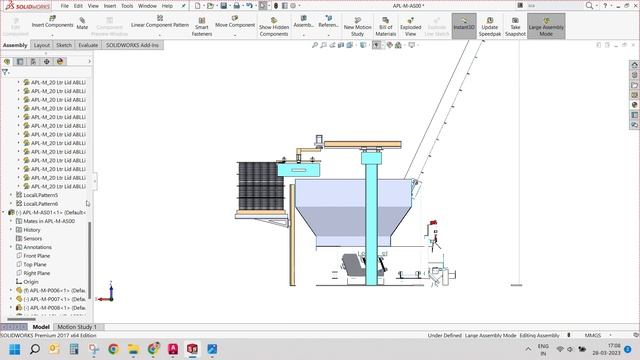Toggle Hide/Show Items in view toolbar
This screenshot has height=360, width=640.
pyautogui.click(x=376, y=45)
